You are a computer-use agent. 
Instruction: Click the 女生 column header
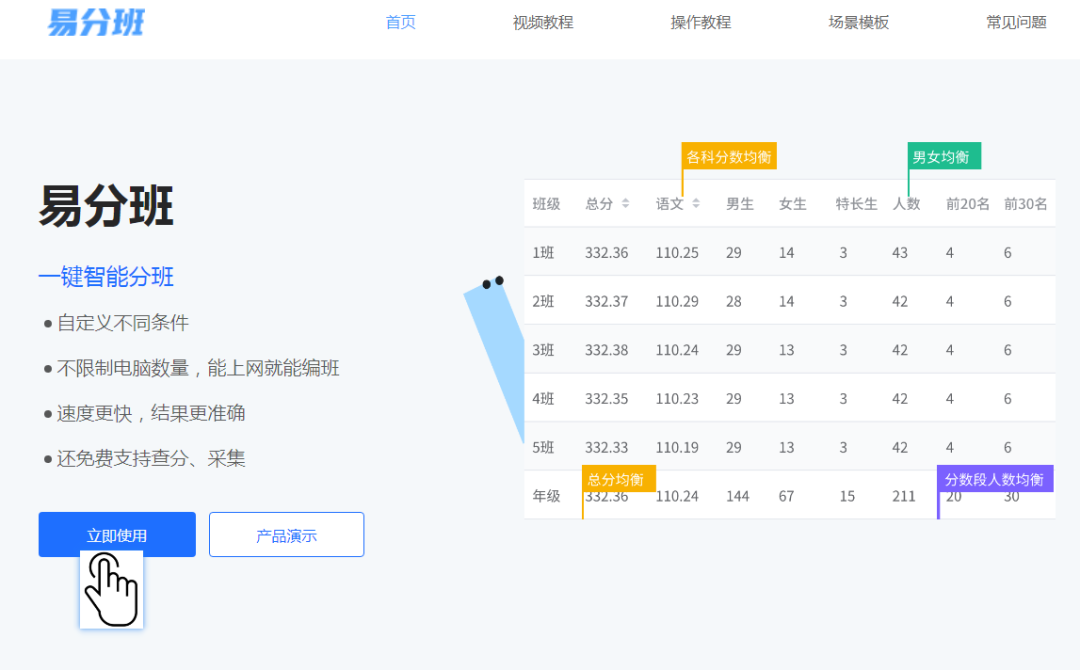pyautogui.click(x=793, y=204)
